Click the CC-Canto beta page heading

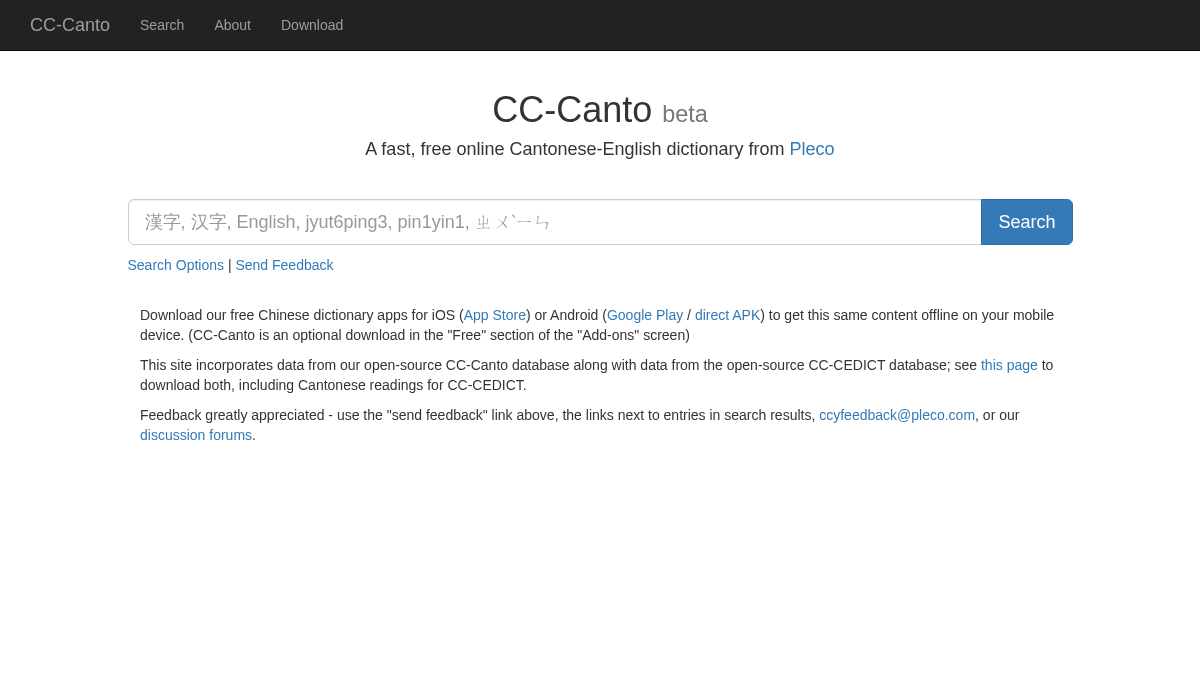(x=600, y=110)
